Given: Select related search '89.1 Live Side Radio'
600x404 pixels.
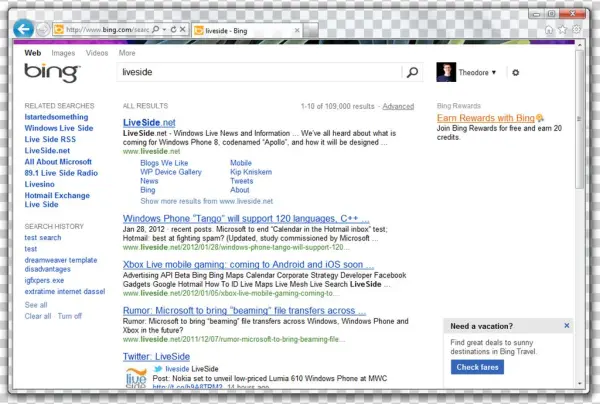Looking at the screenshot, I should [x=61, y=173].
